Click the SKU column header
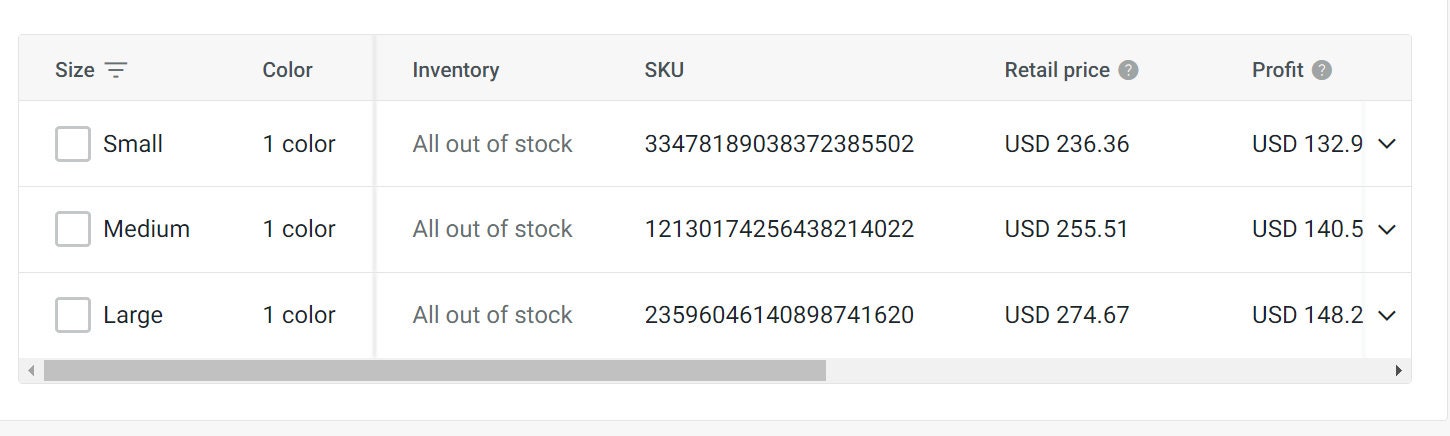This screenshot has height=436, width=1450. pyautogui.click(x=664, y=70)
